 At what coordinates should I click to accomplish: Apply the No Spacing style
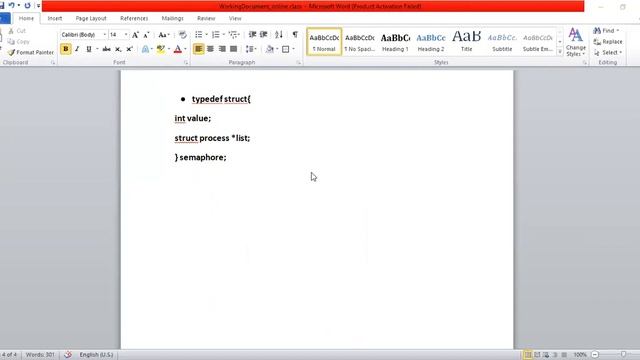(x=360, y=42)
